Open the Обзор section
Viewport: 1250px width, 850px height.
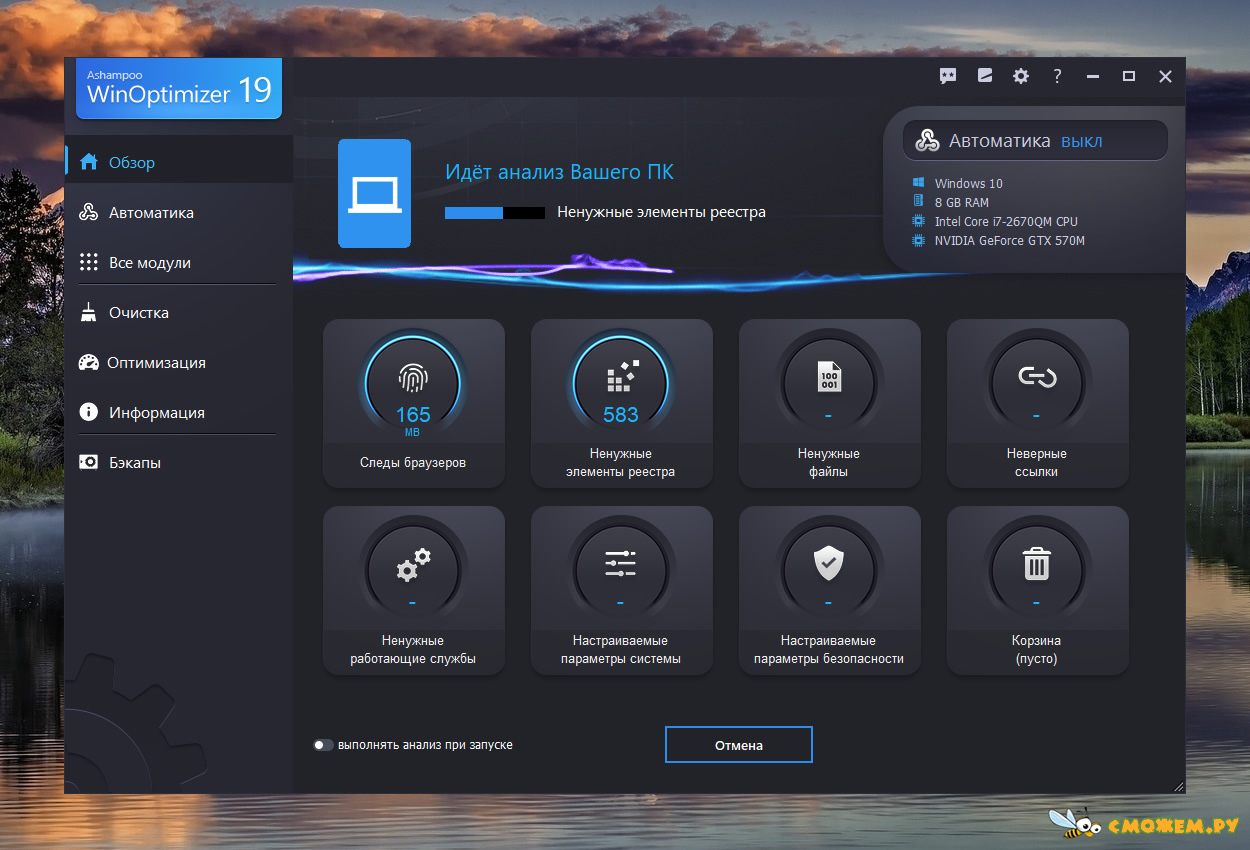[179, 162]
